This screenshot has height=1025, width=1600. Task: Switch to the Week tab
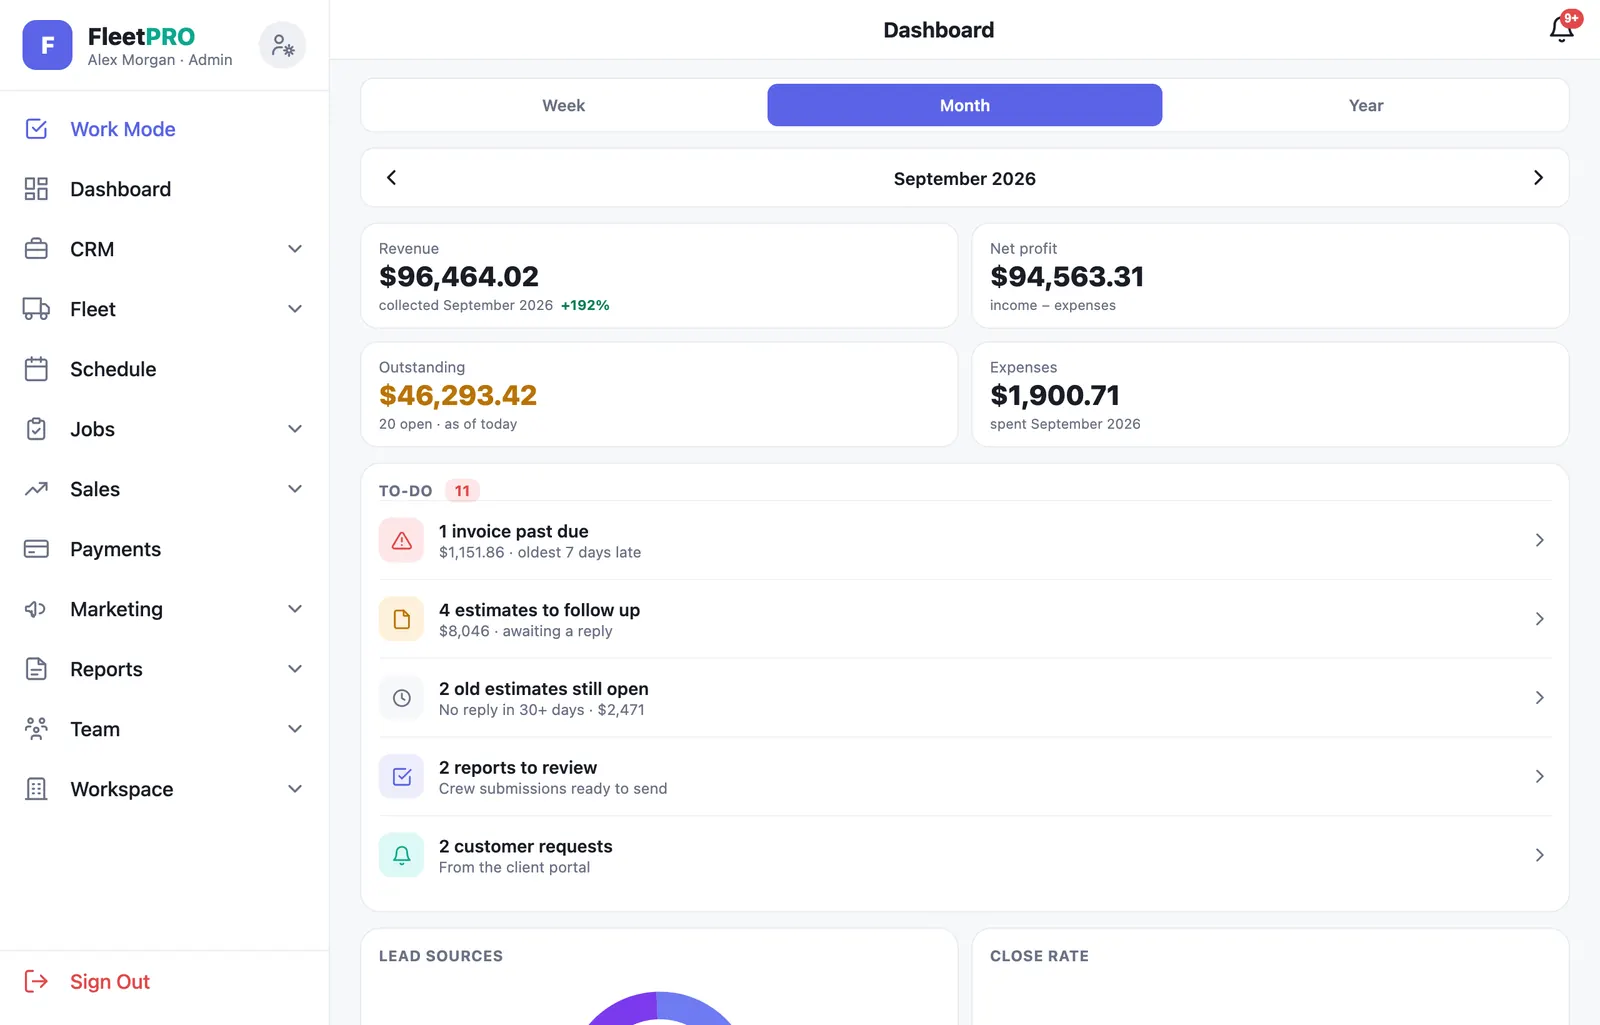tap(564, 105)
